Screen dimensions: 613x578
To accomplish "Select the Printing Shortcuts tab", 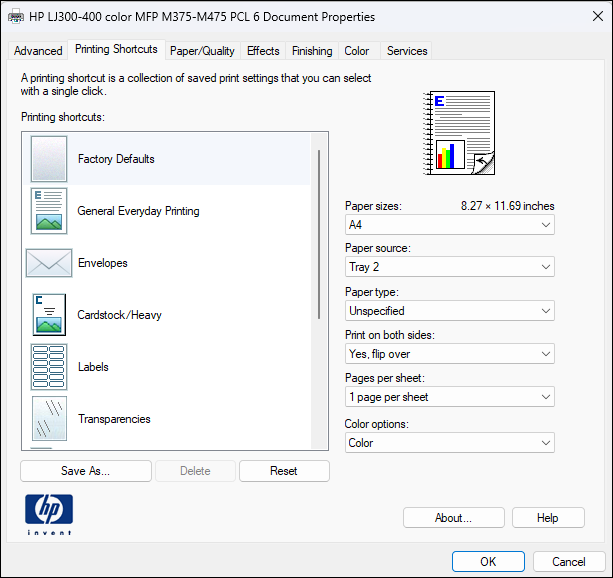I will (x=116, y=49).
